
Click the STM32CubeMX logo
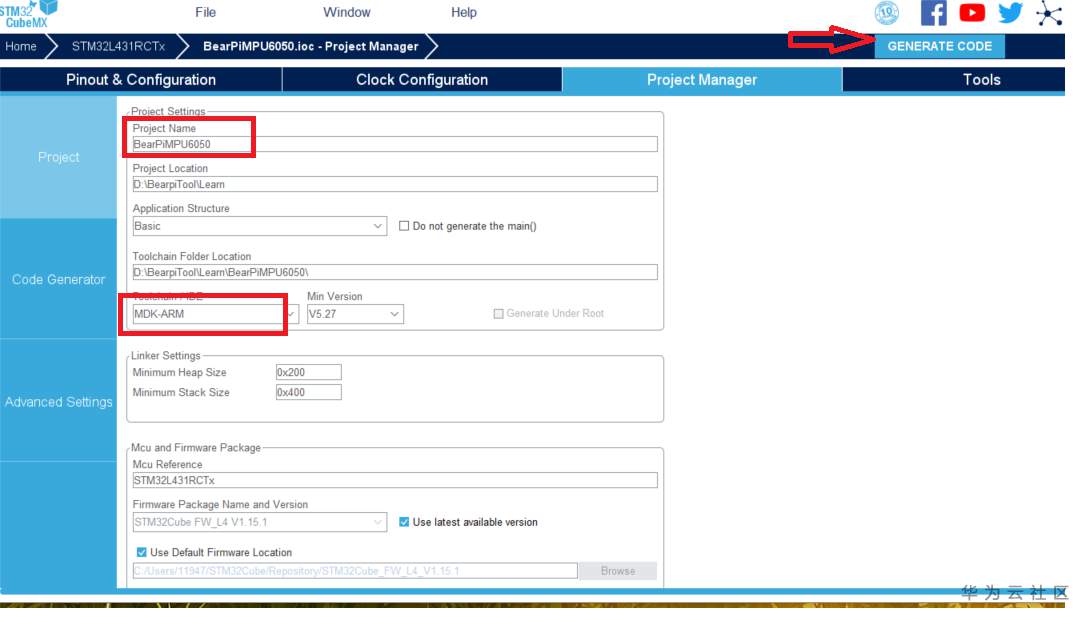tap(29, 14)
